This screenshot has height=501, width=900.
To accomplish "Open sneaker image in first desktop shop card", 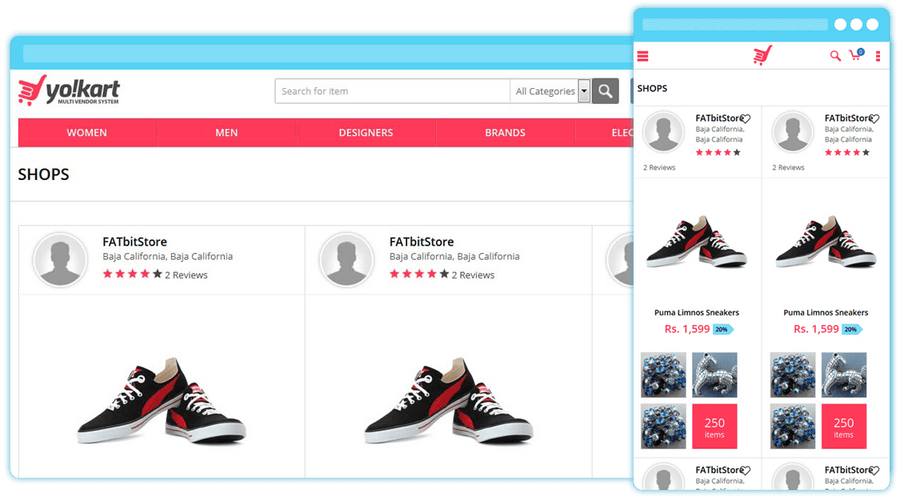I will (x=161, y=400).
